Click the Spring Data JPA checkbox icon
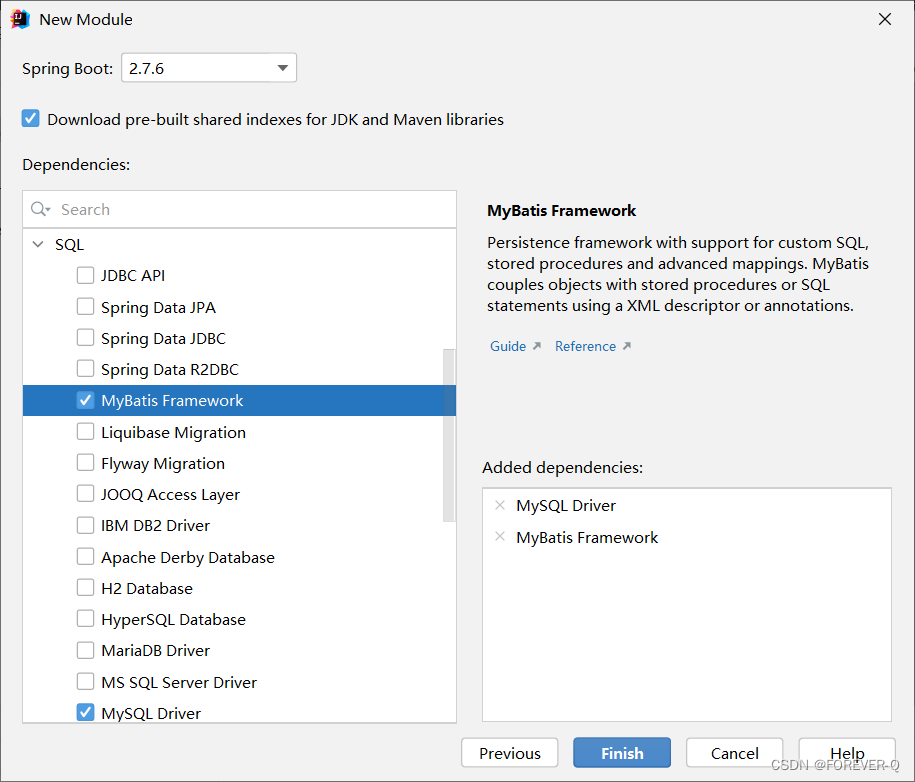Image resolution: width=915 pixels, height=782 pixels. (85, 307)
